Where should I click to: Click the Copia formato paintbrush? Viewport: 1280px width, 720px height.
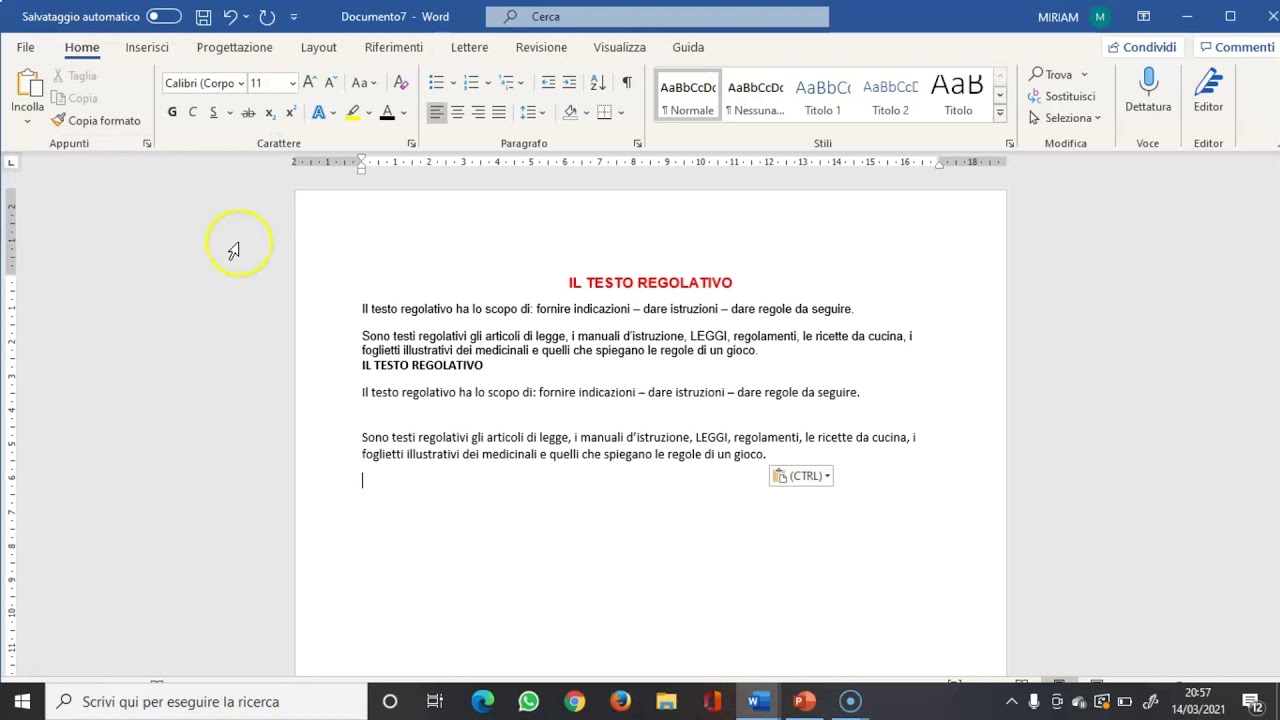[97, 120]
